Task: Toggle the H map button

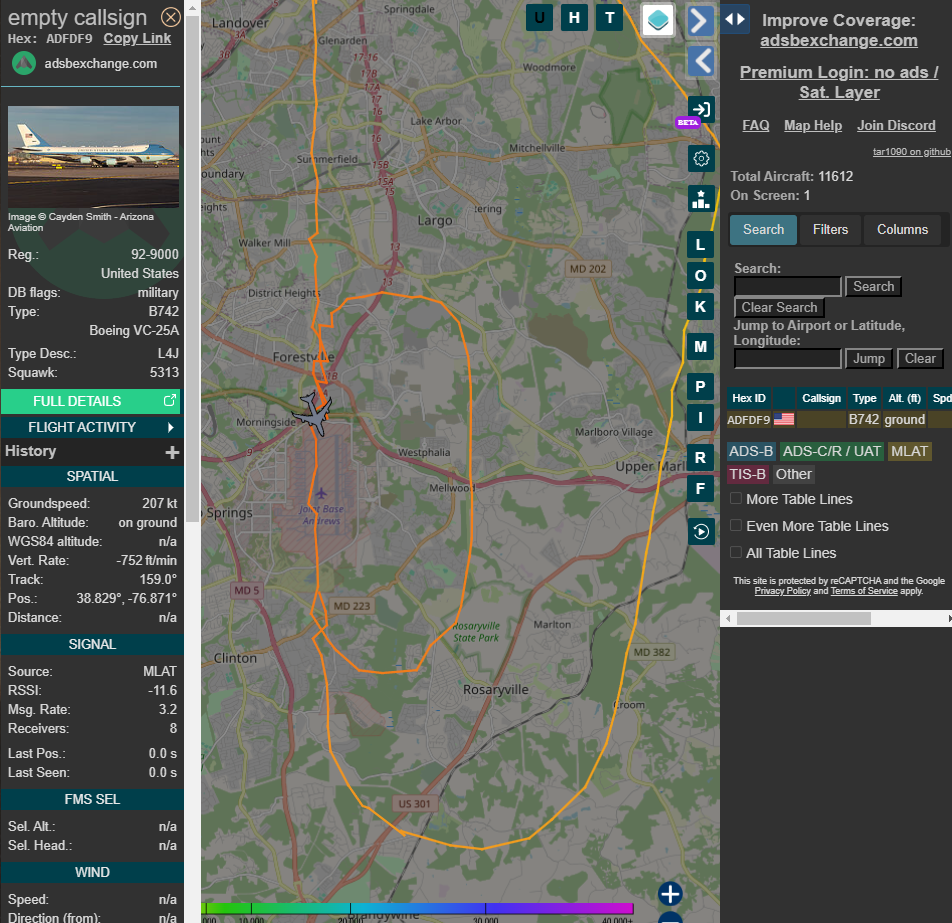Action: (574, 18)
